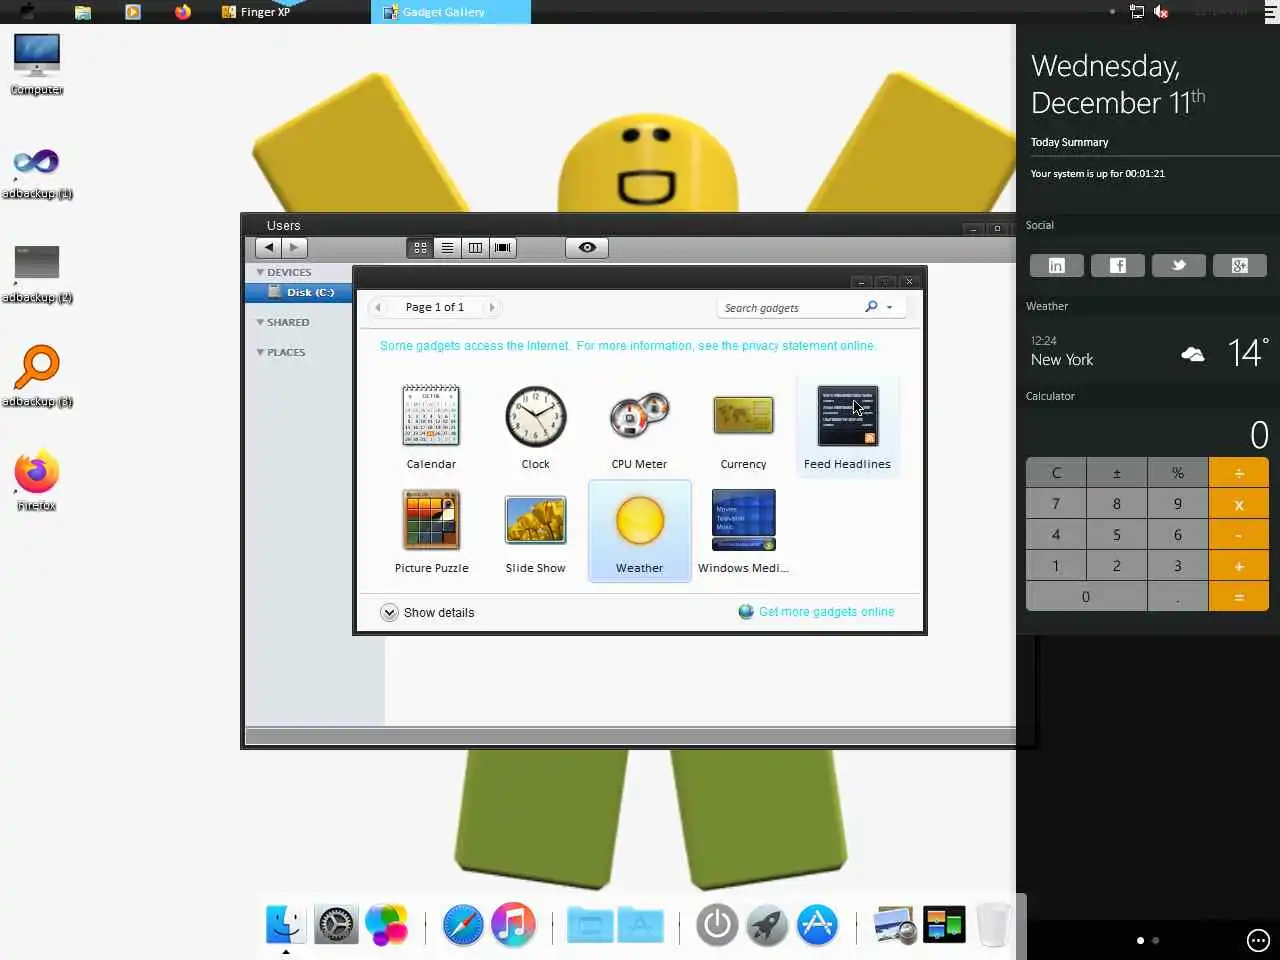Go to next gadget page

click(x=491, y=307)
